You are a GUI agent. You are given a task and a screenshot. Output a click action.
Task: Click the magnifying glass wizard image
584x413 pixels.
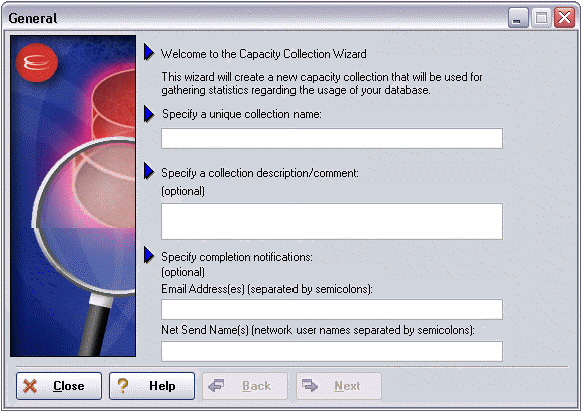coord(73,196)
